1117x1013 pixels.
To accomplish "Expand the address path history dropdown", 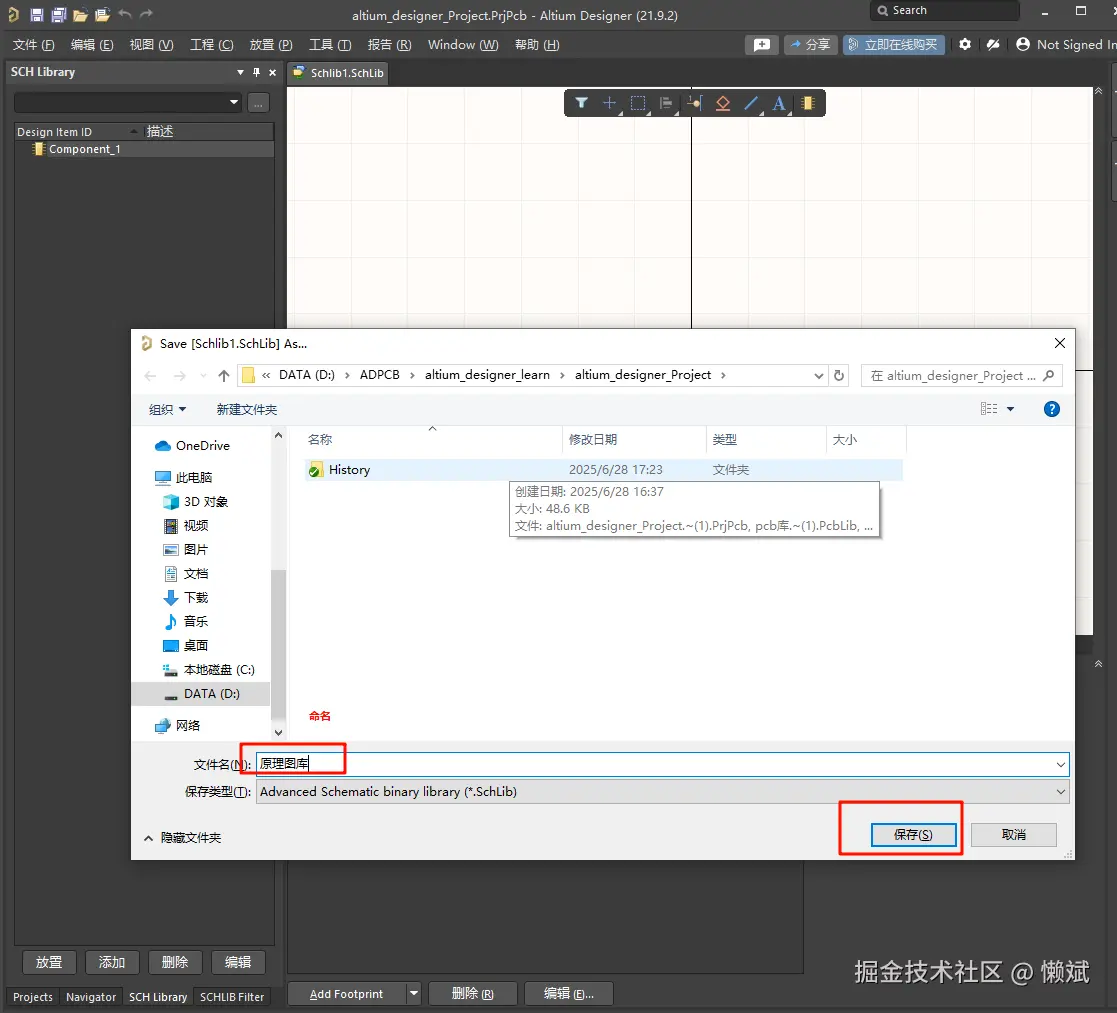I will click(x=819, y=375).
